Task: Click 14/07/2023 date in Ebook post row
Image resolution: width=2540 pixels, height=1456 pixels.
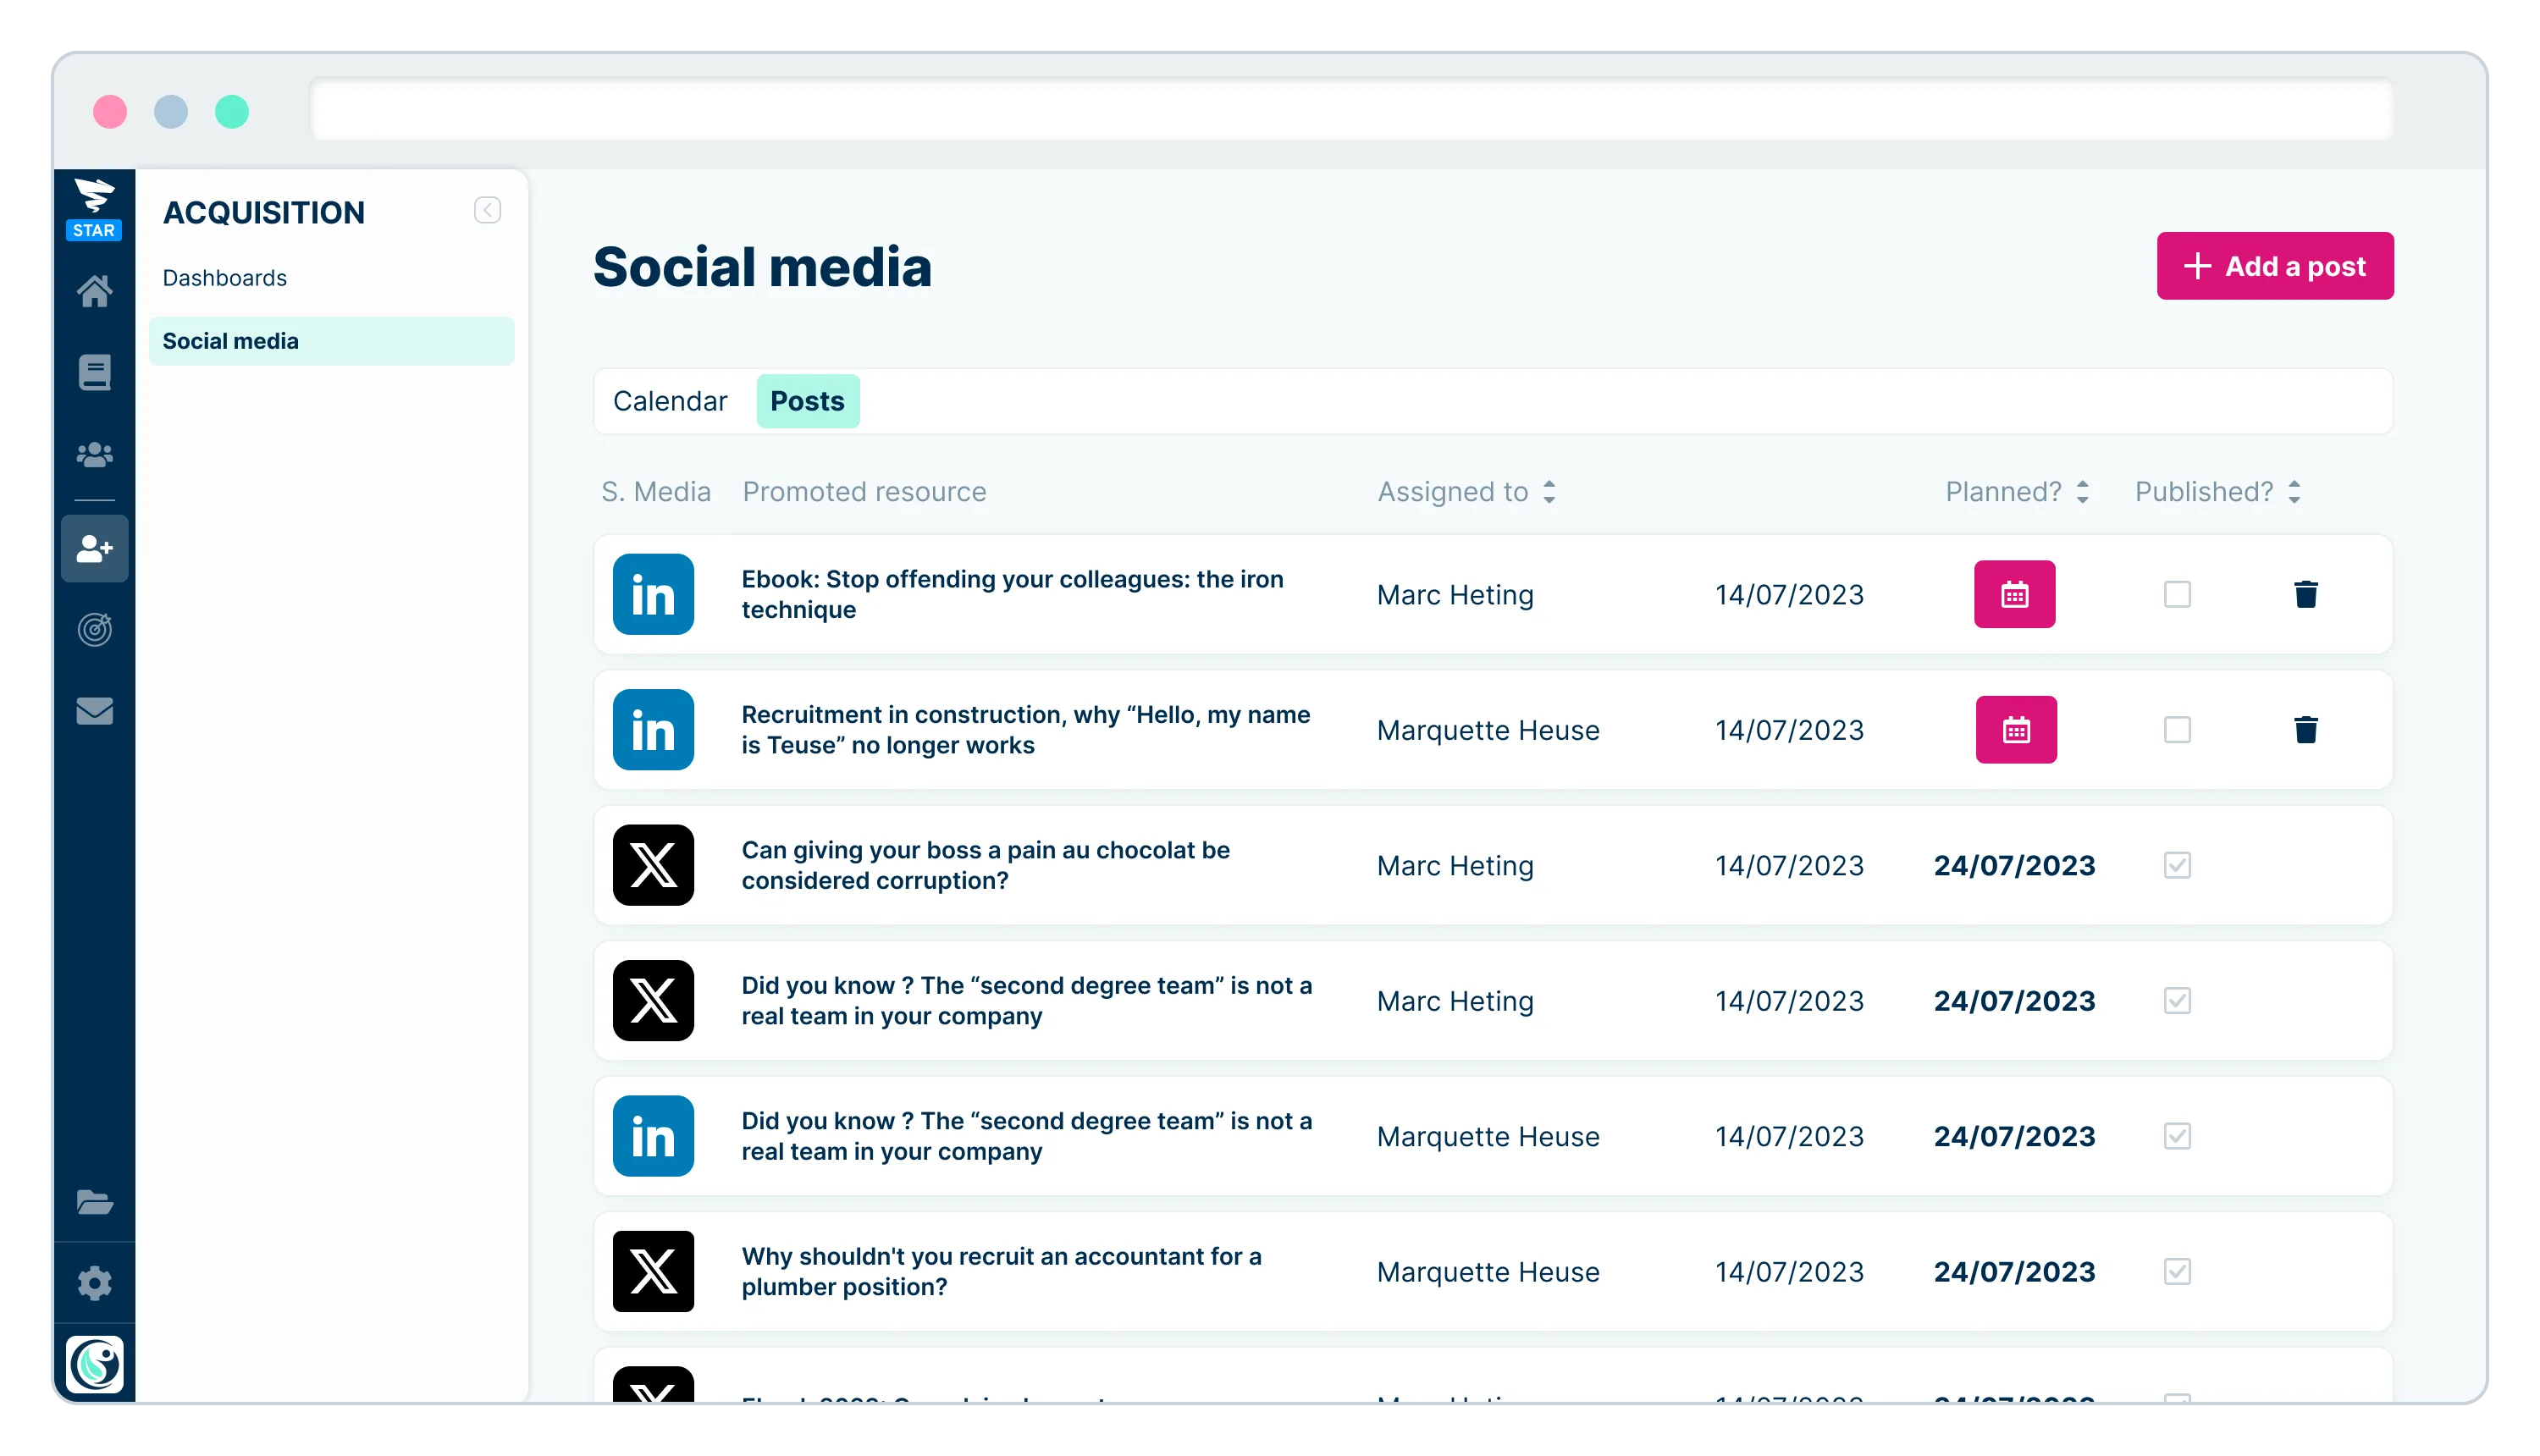Action: (x=1789, y=594)
